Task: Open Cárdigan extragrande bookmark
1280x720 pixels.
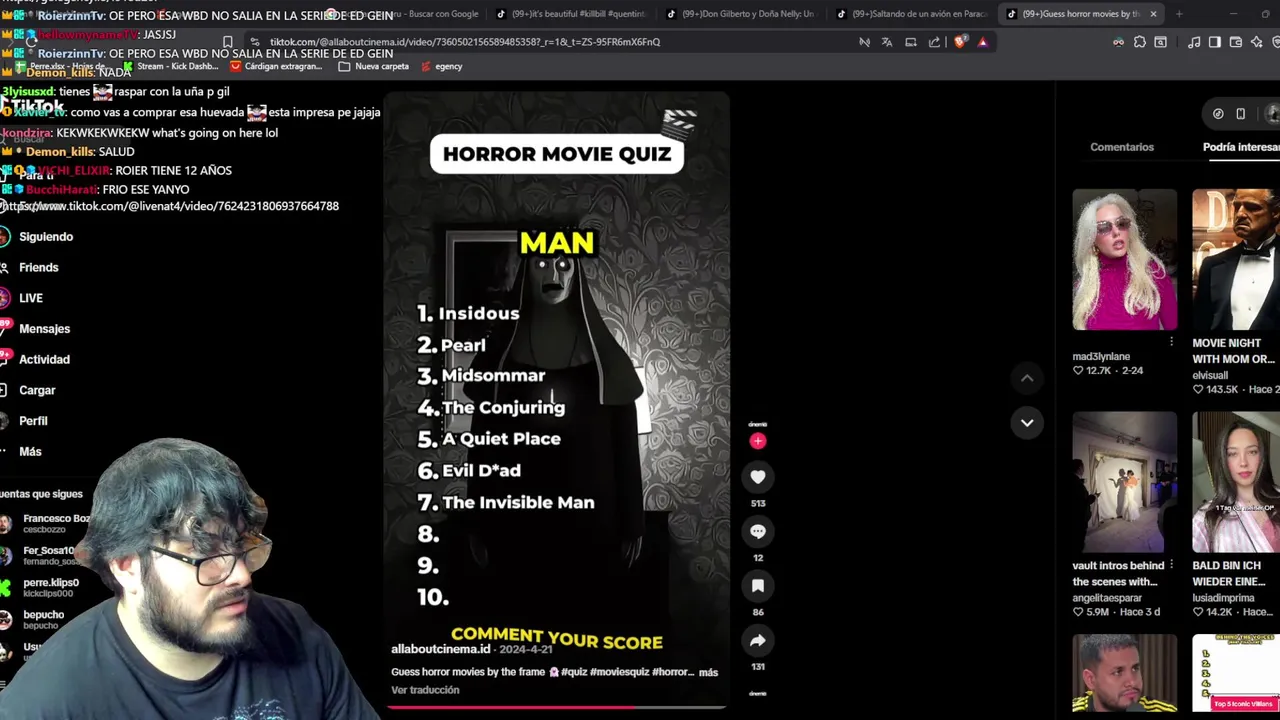Action: (x=276, y=66)
